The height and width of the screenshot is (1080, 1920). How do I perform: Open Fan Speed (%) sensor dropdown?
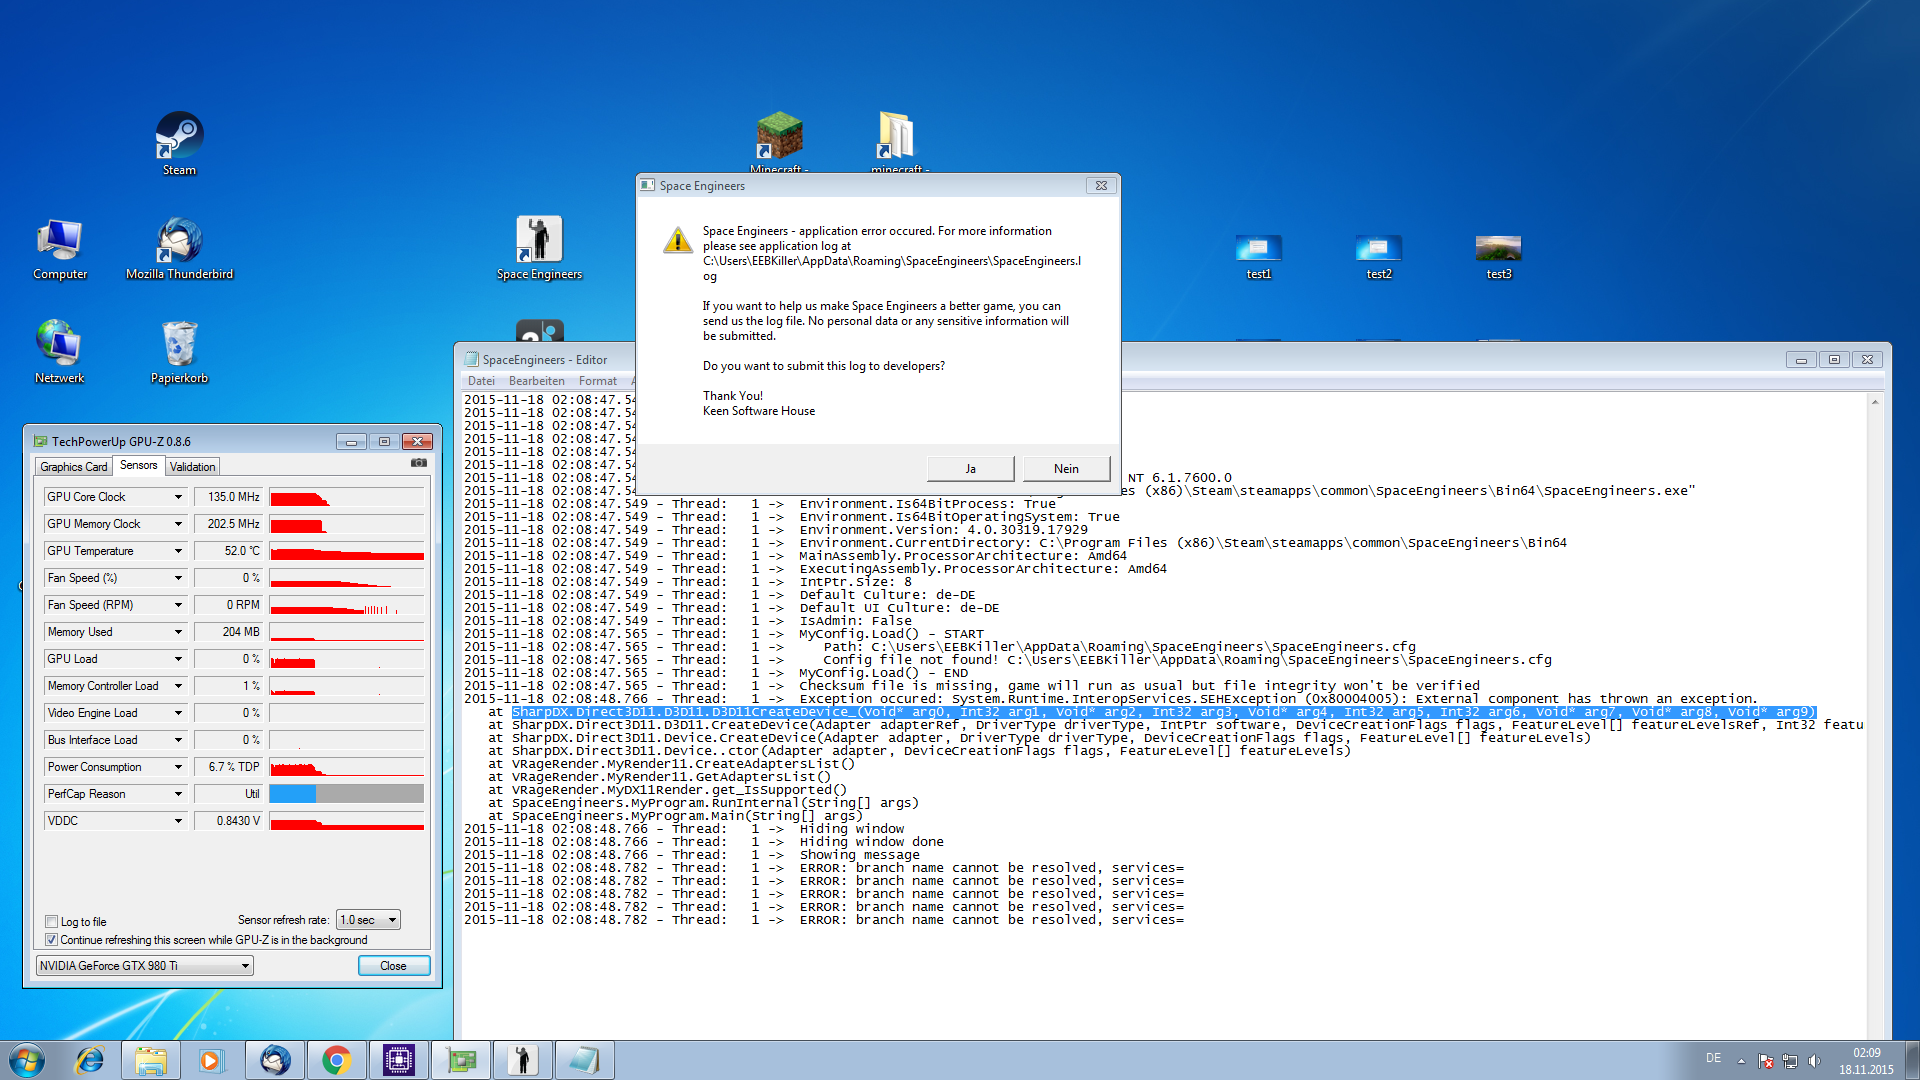(x=179, y=578)
